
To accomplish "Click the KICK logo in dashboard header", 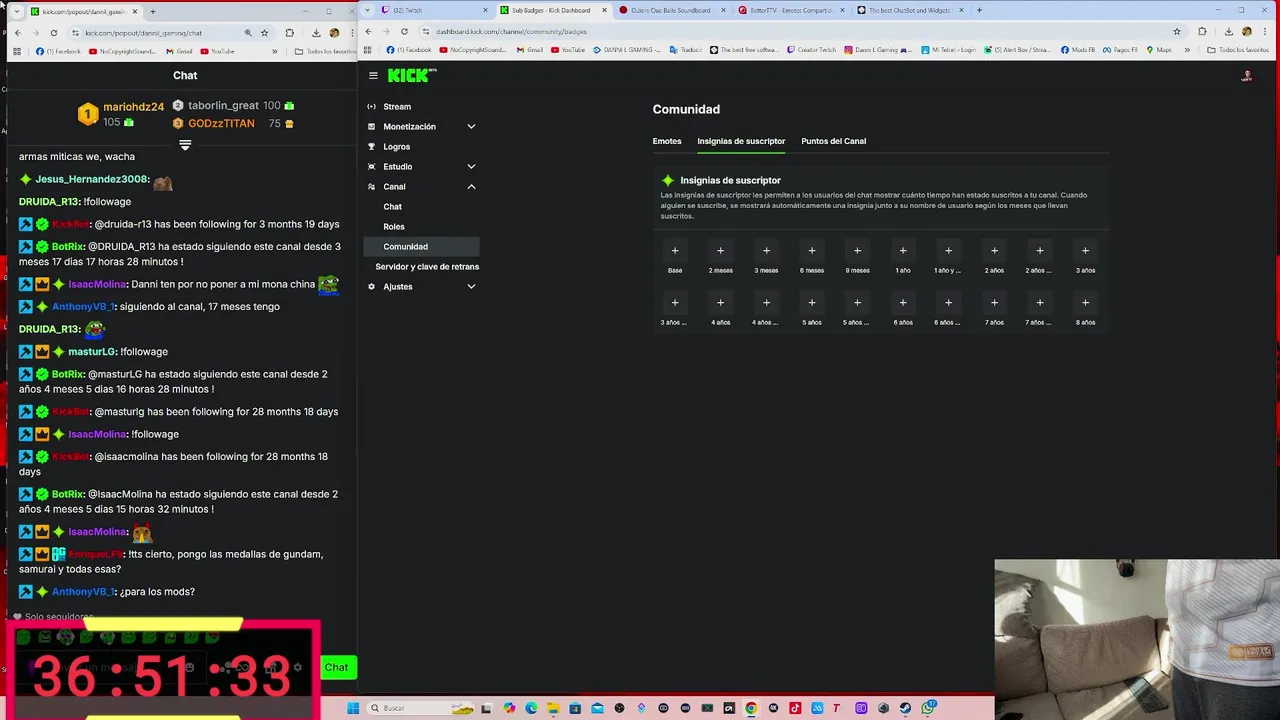I will (412, 75).
